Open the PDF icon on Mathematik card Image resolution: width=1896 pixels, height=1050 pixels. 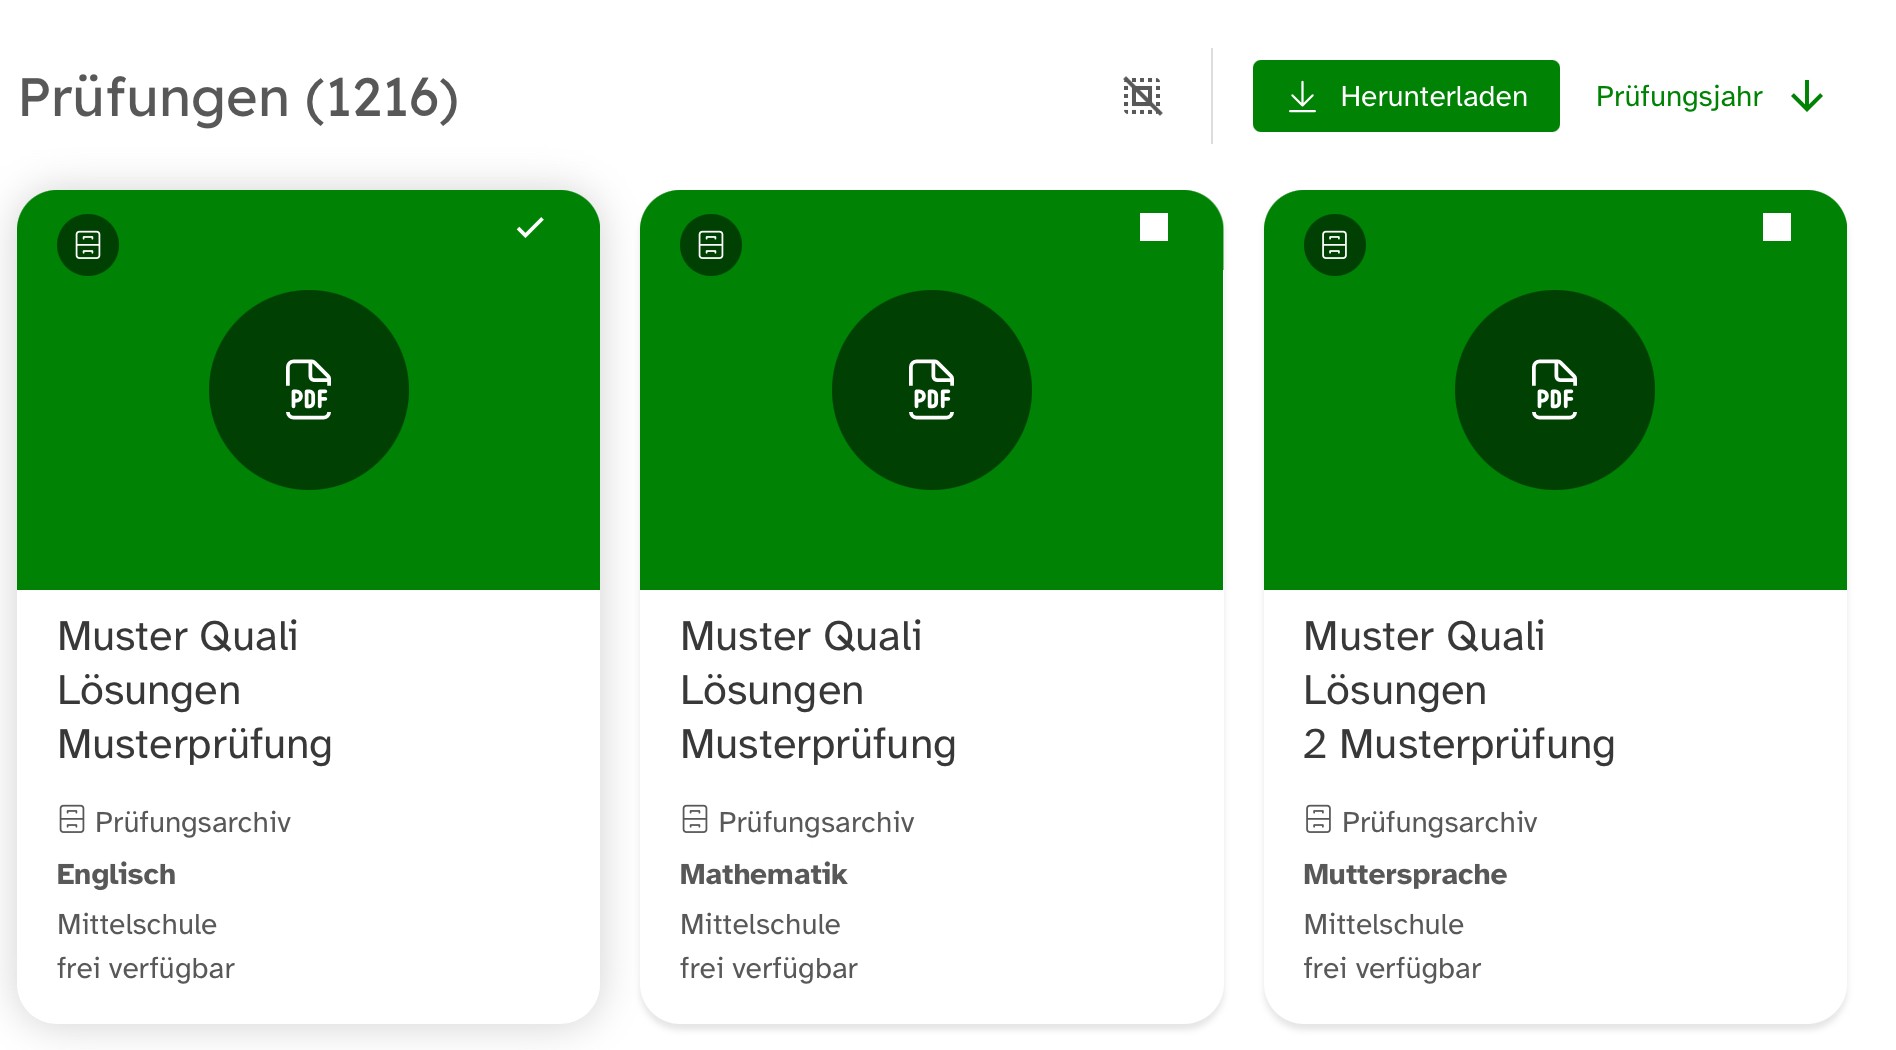[932, 390]
